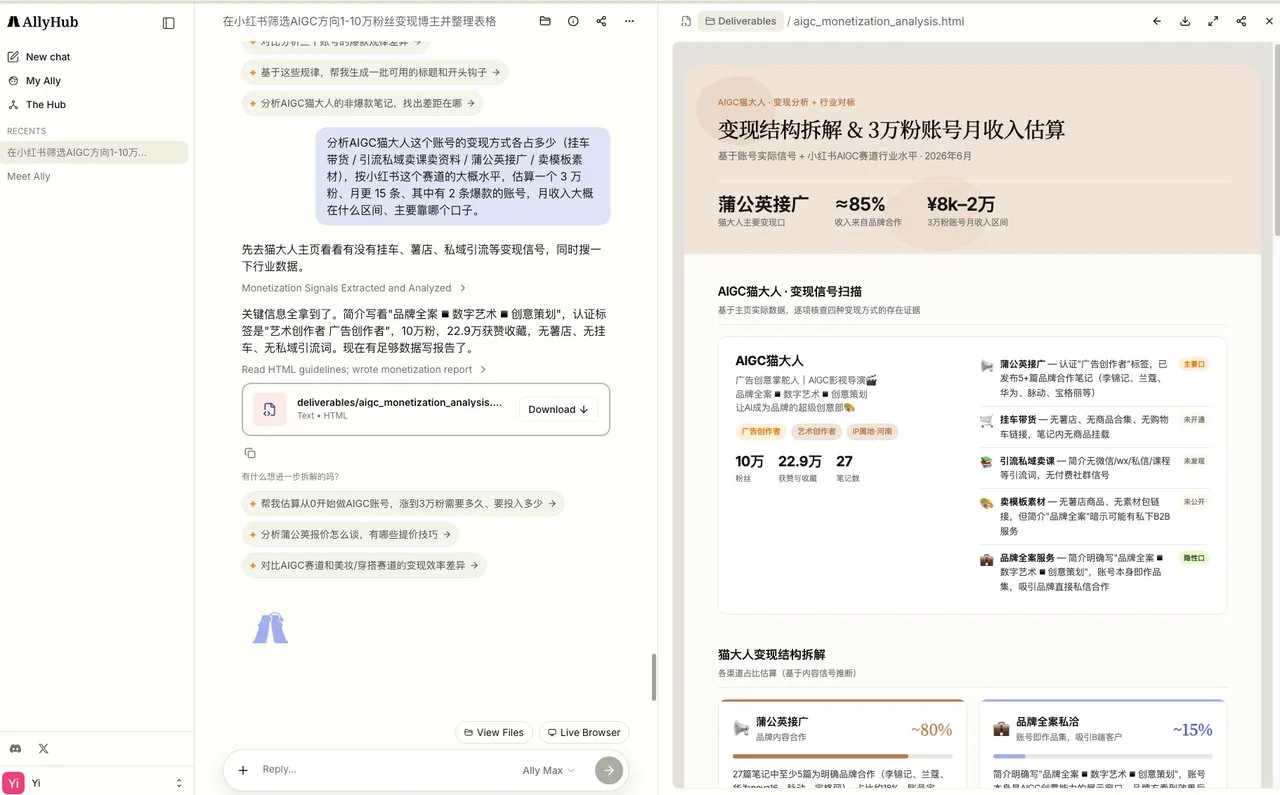Expand the Yi account switcher
The height and width of the screenshot is (795, 1280).
(179, 783)
